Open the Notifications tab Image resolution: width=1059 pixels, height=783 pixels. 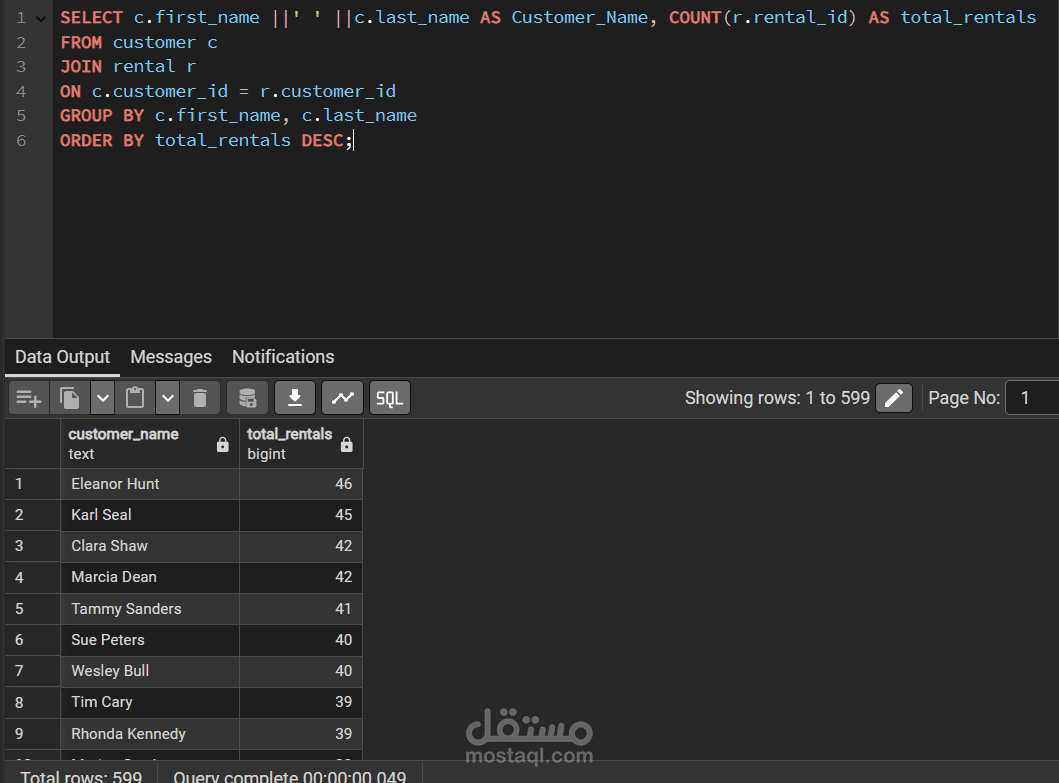282,357
